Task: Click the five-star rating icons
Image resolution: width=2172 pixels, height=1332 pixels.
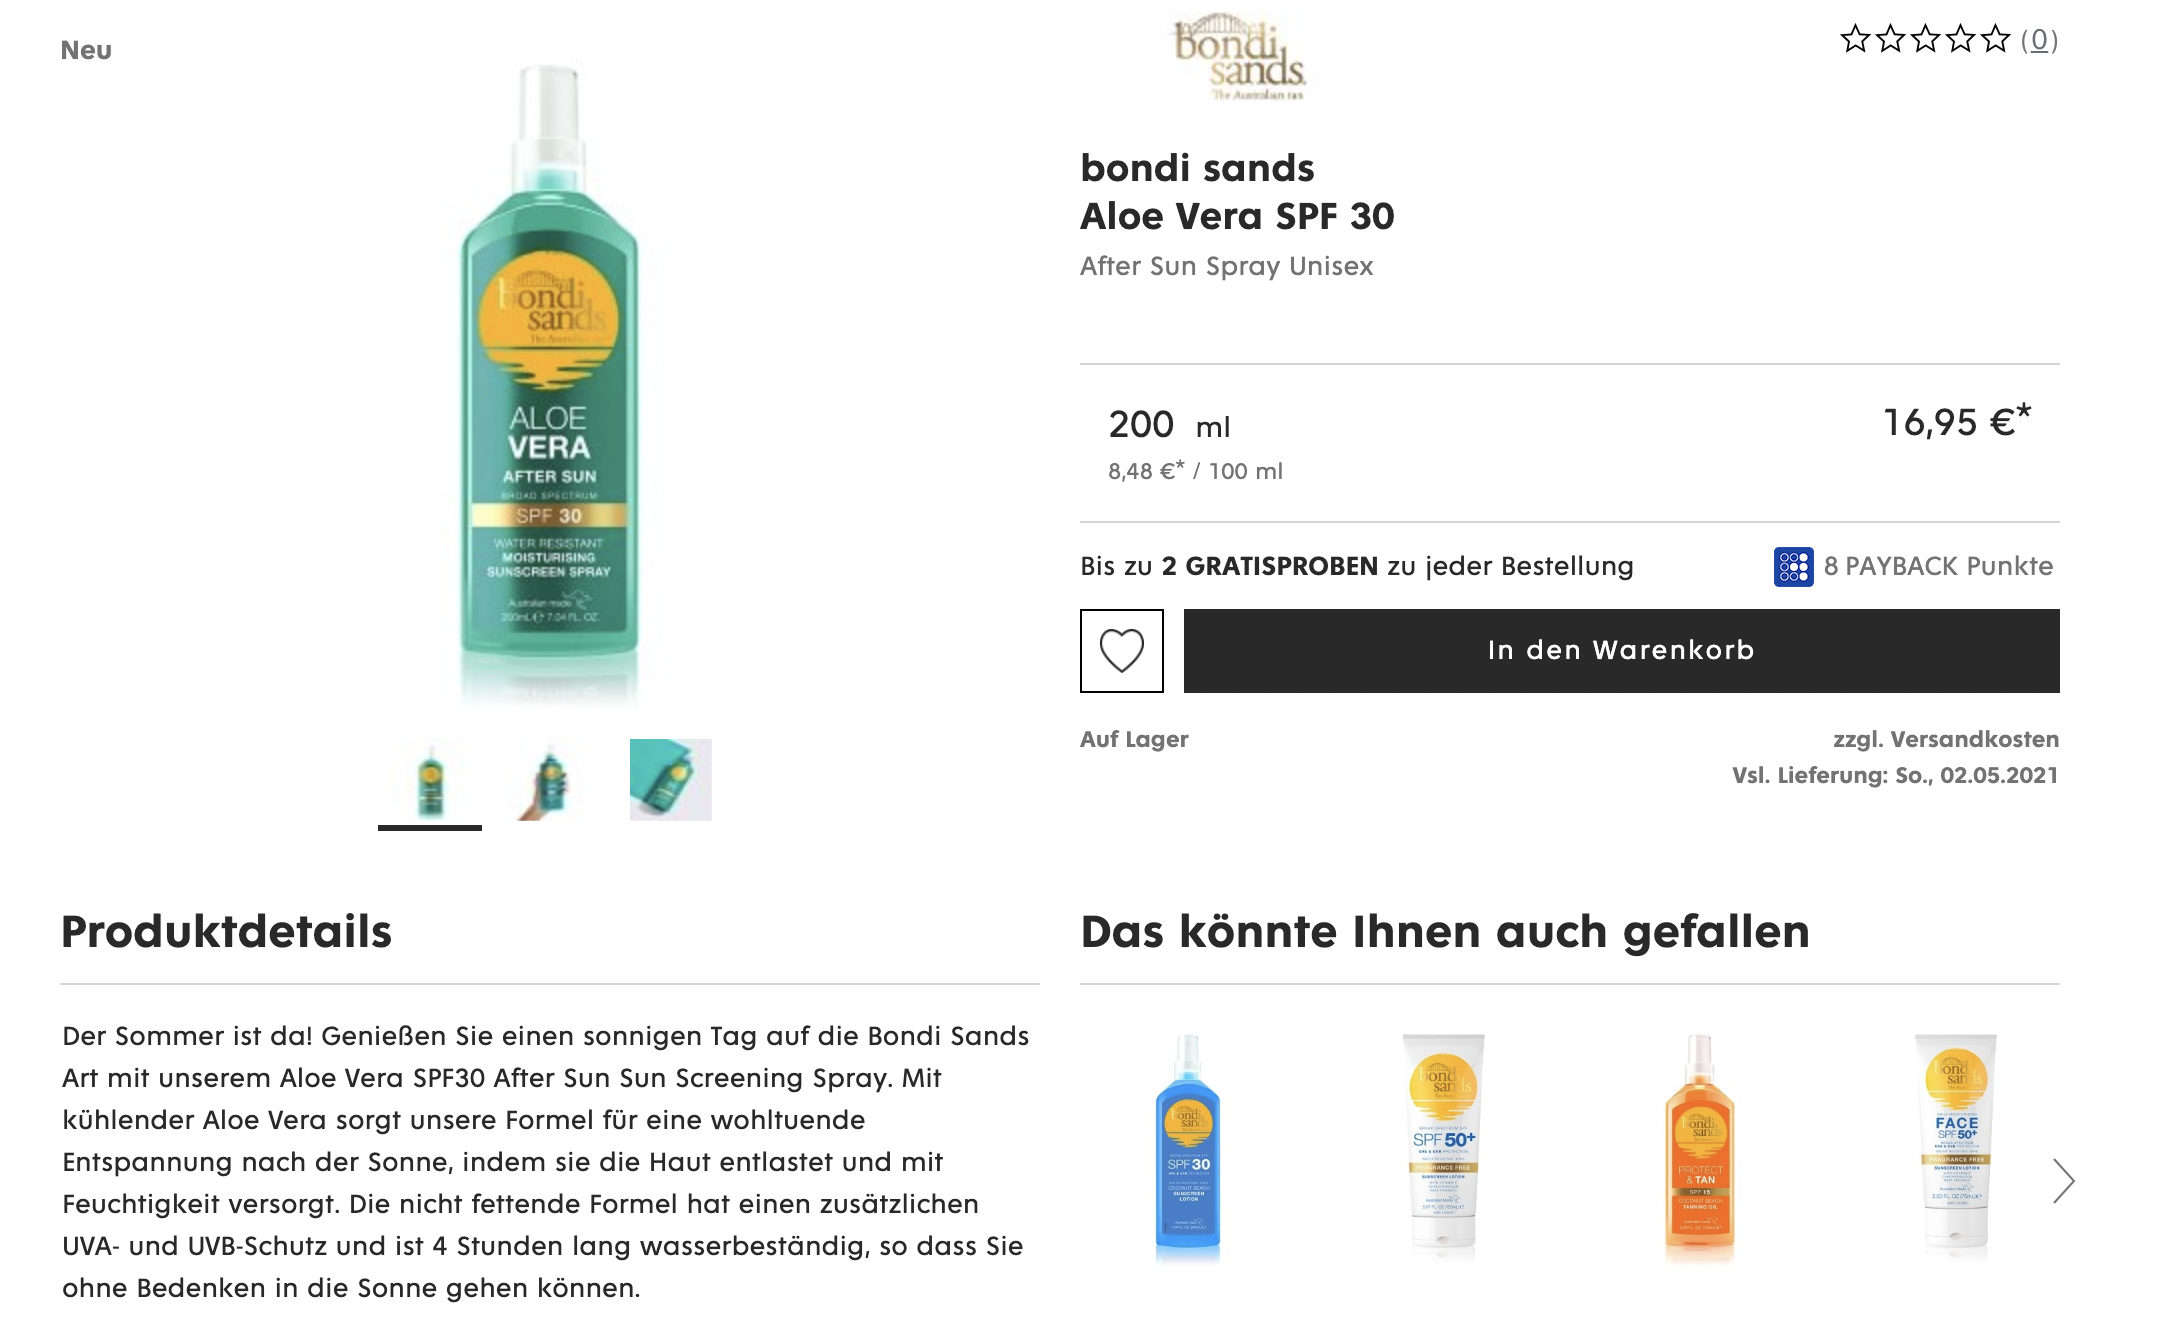Action: tap(1925, 40)
